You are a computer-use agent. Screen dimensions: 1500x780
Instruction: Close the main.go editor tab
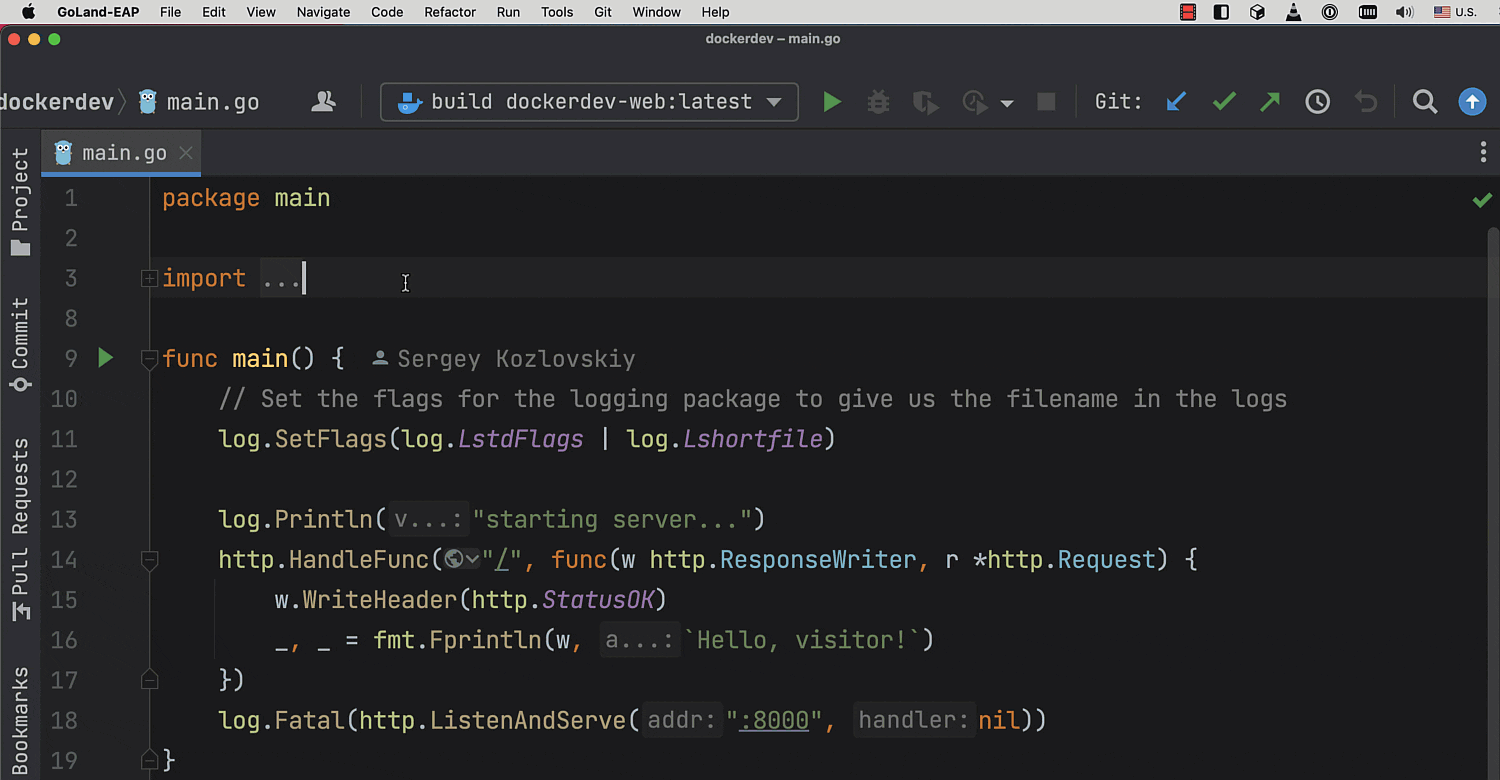tap(185, 153)
